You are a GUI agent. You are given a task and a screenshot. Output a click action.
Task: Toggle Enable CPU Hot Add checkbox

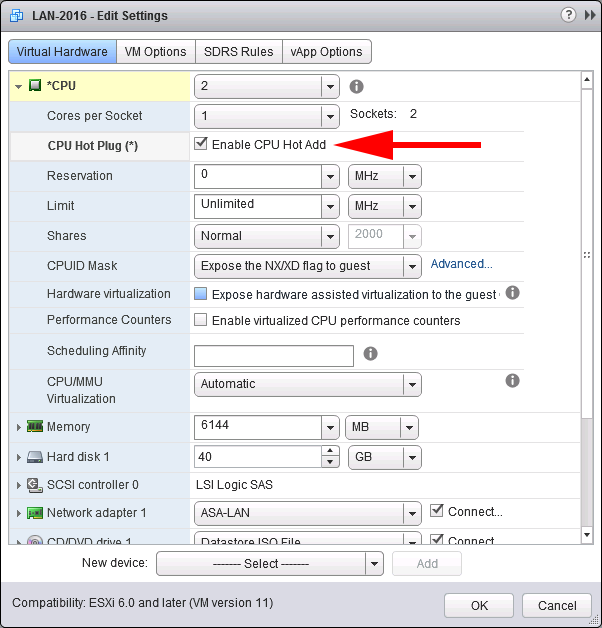(200, 143)
